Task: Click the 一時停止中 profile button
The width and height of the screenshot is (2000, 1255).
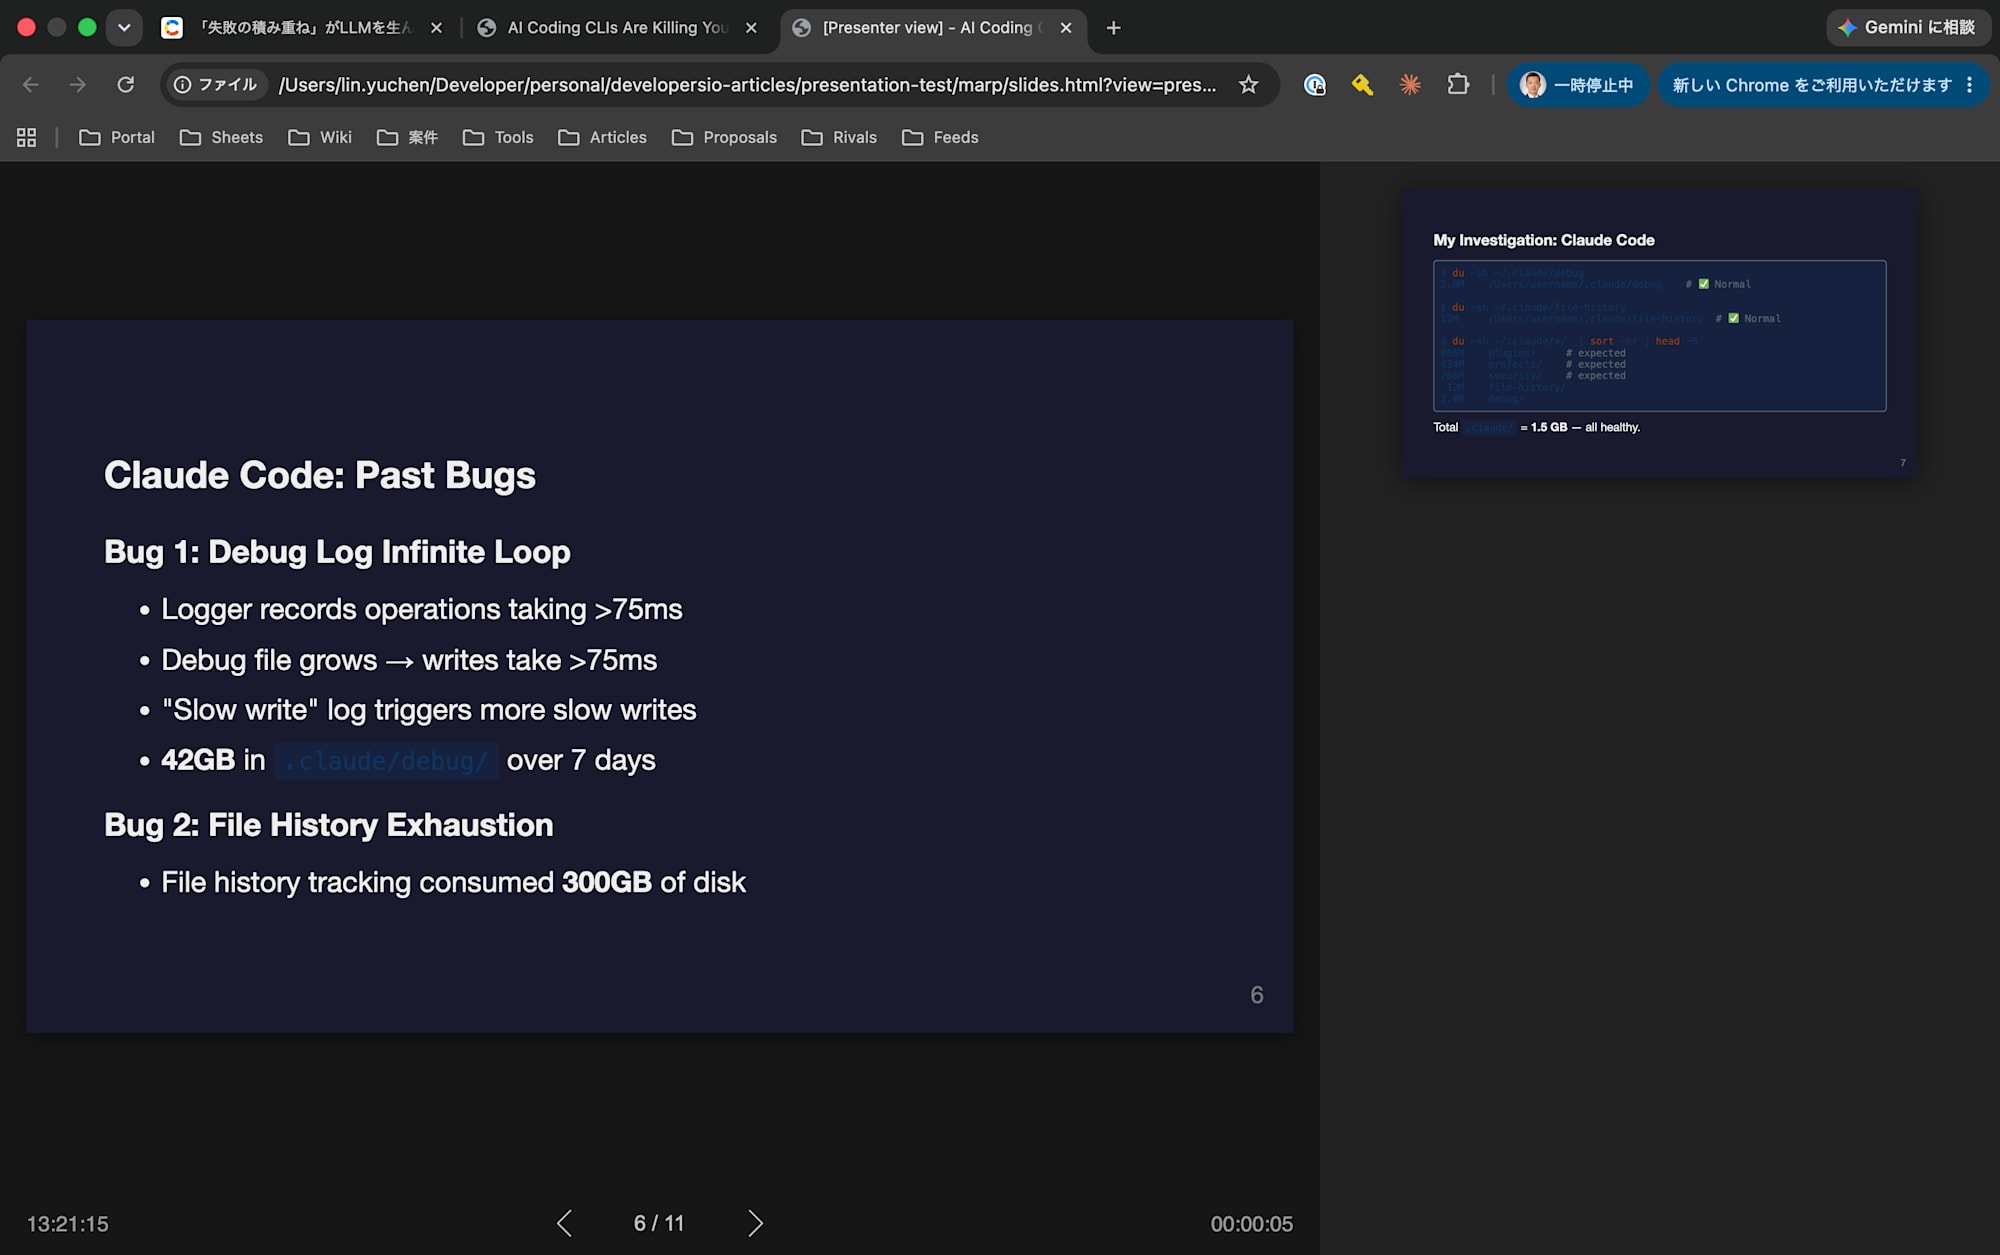Action: click(x=1576, y=85)
